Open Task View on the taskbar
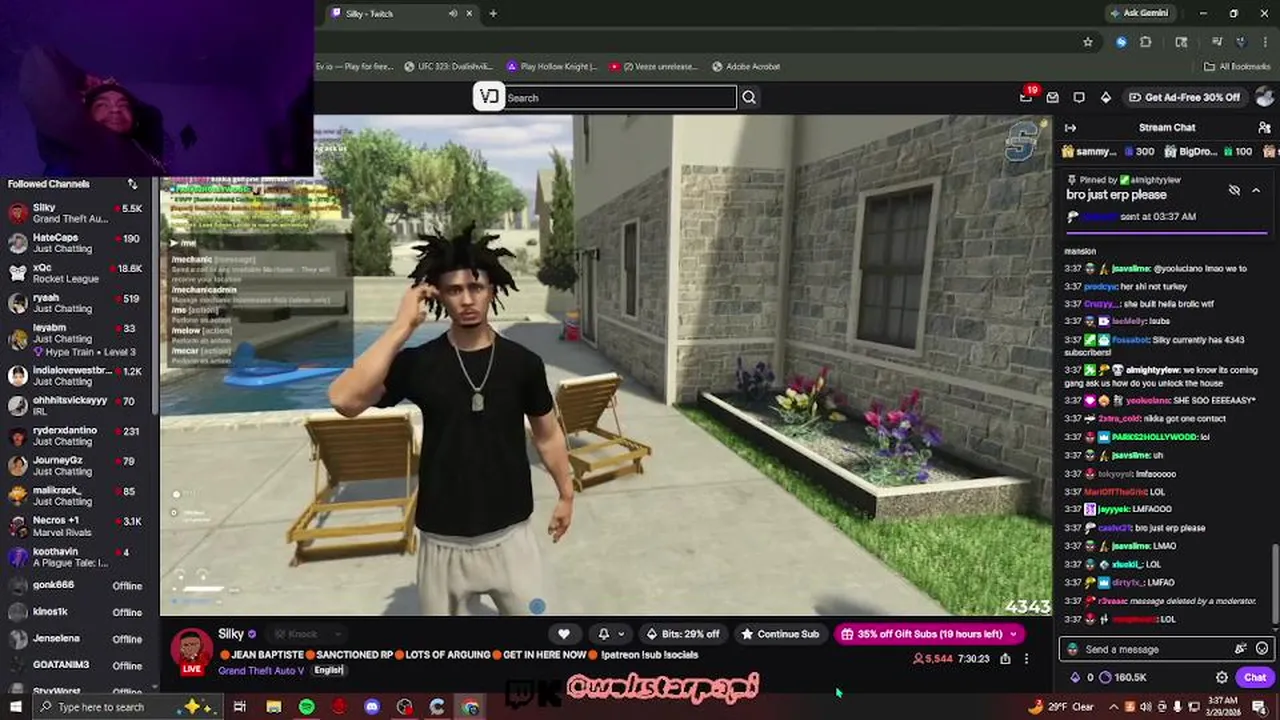This screenshot has width=1280, height=720. tap(240, 707)
